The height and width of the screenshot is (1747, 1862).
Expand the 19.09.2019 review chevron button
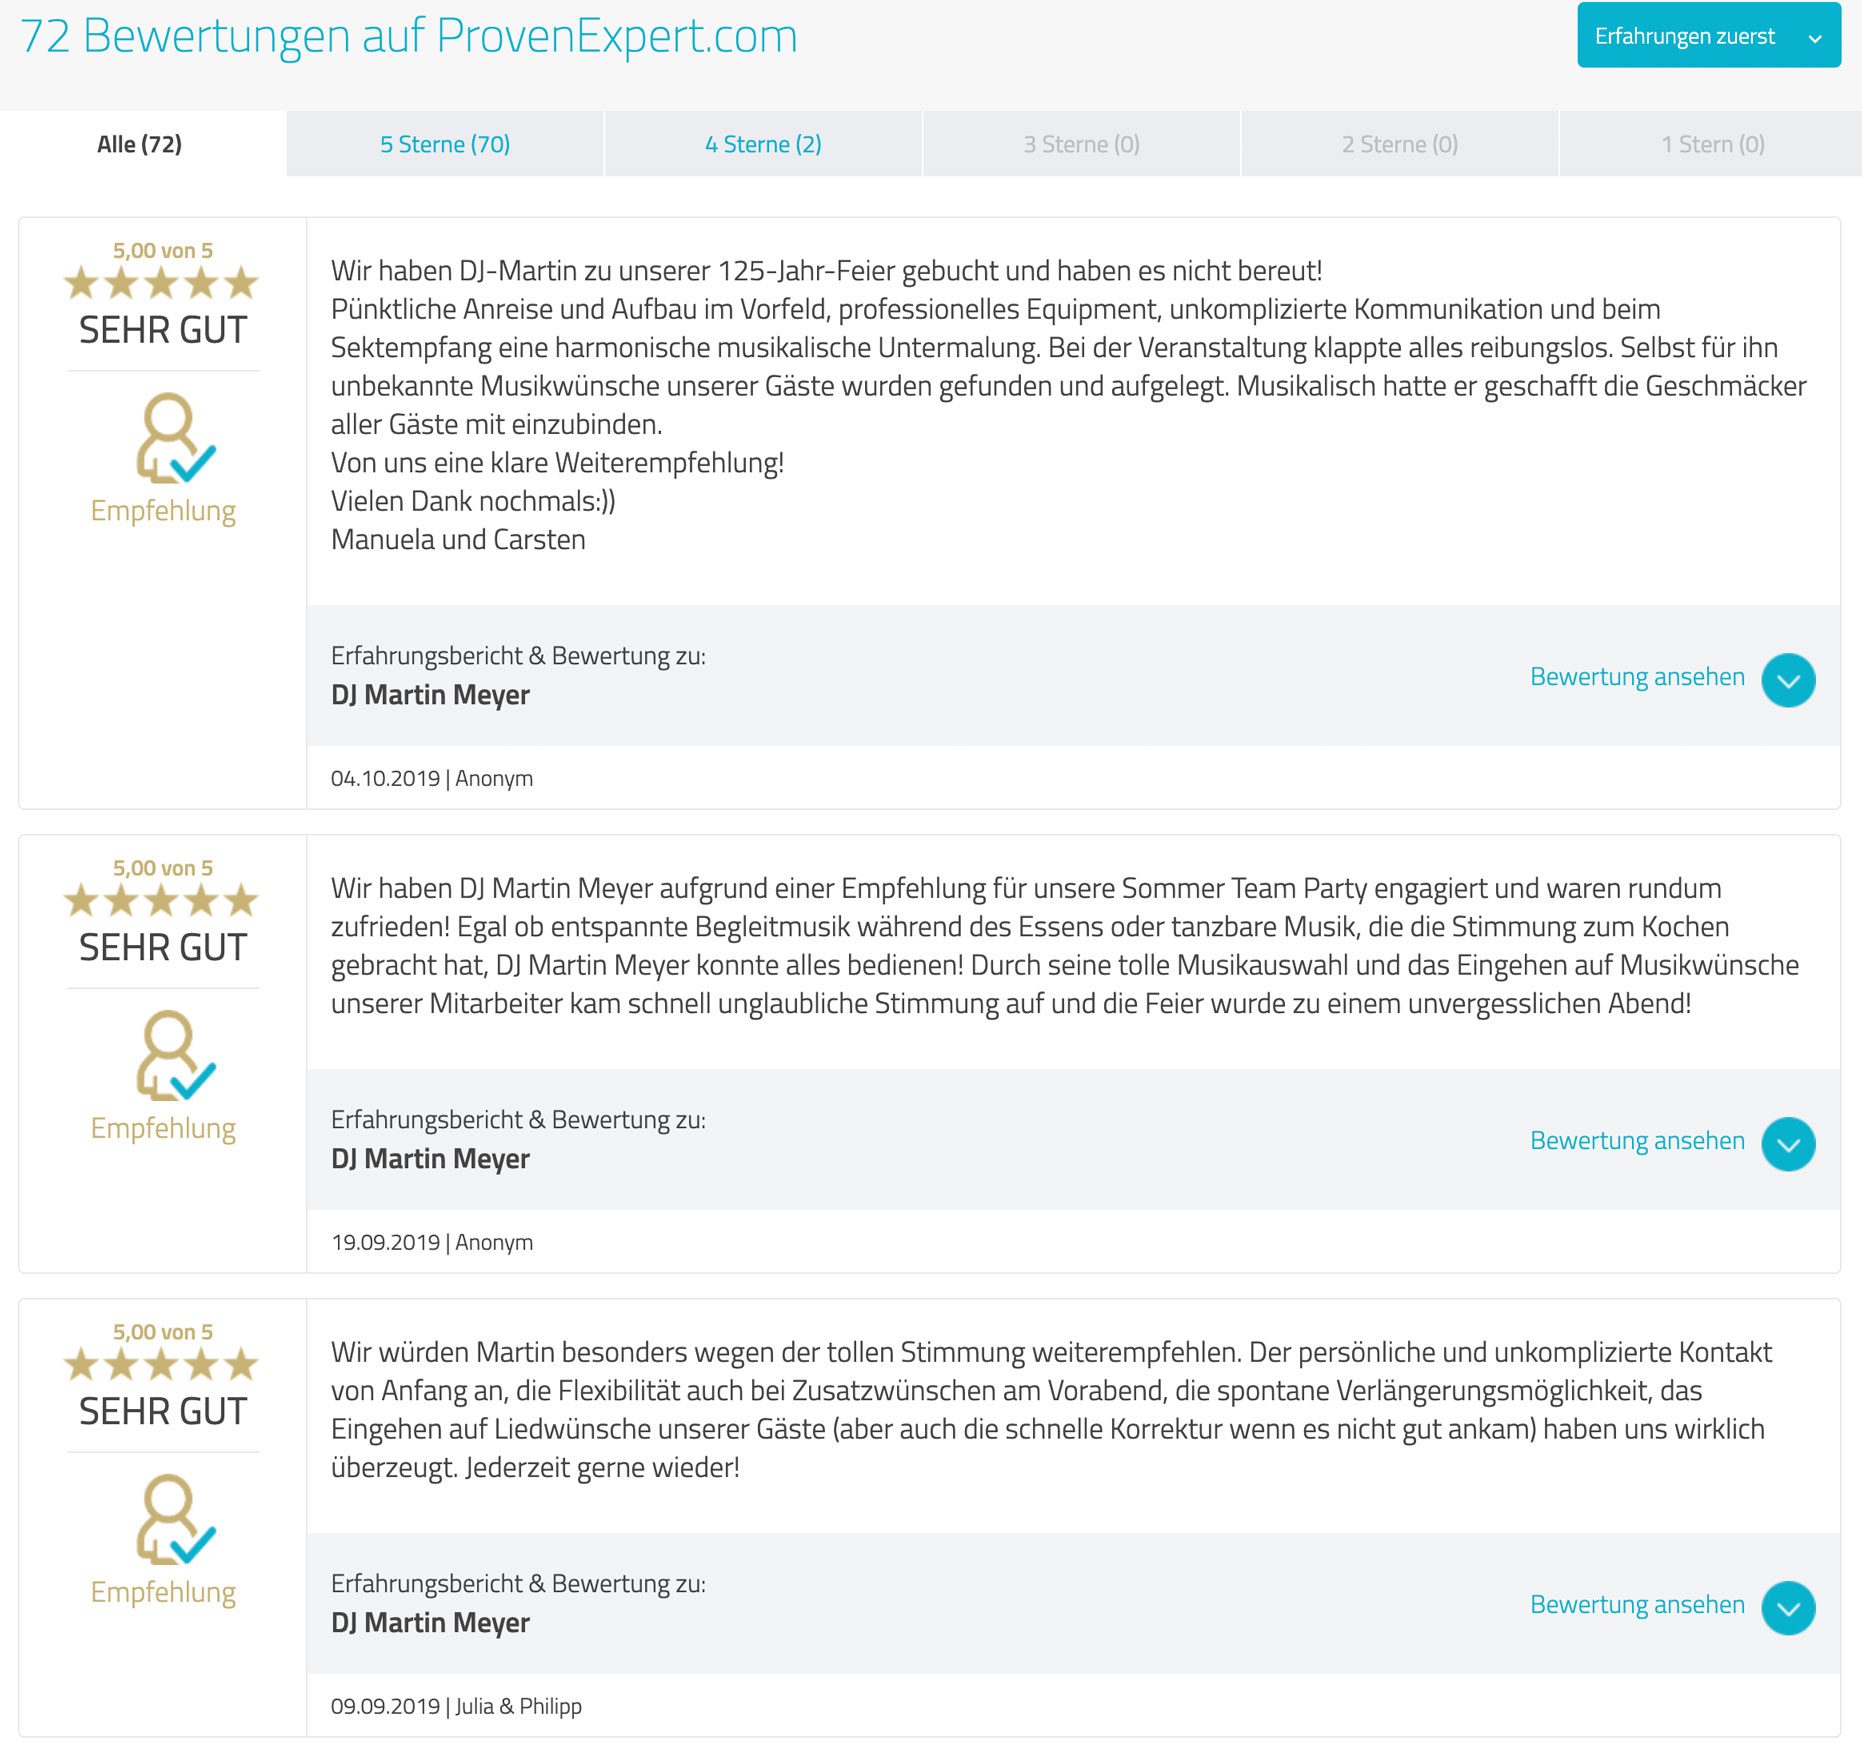pyautogui.click(x=1788, y=1144)
